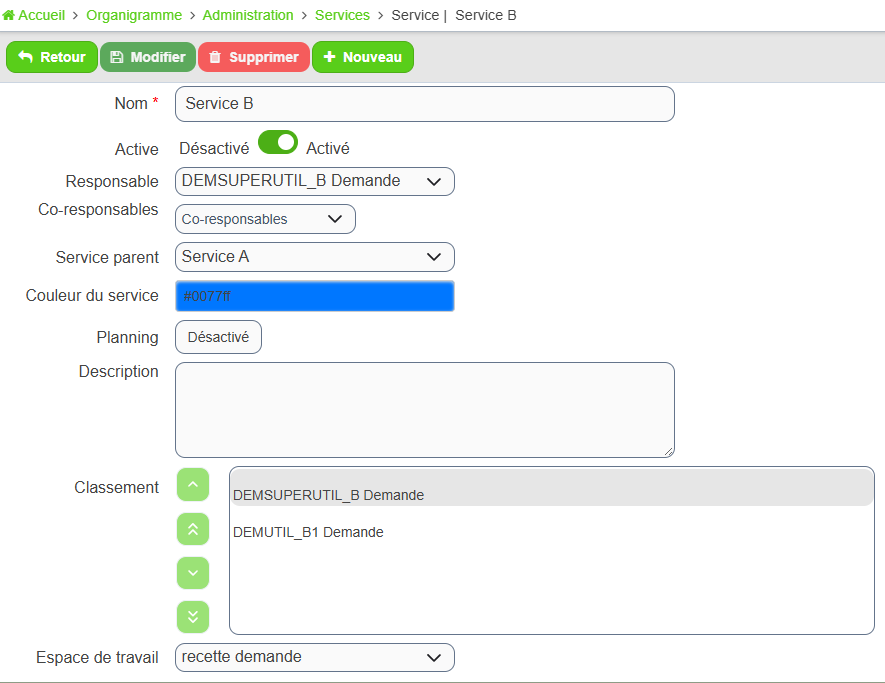Save changes with Modifier button

148,57
